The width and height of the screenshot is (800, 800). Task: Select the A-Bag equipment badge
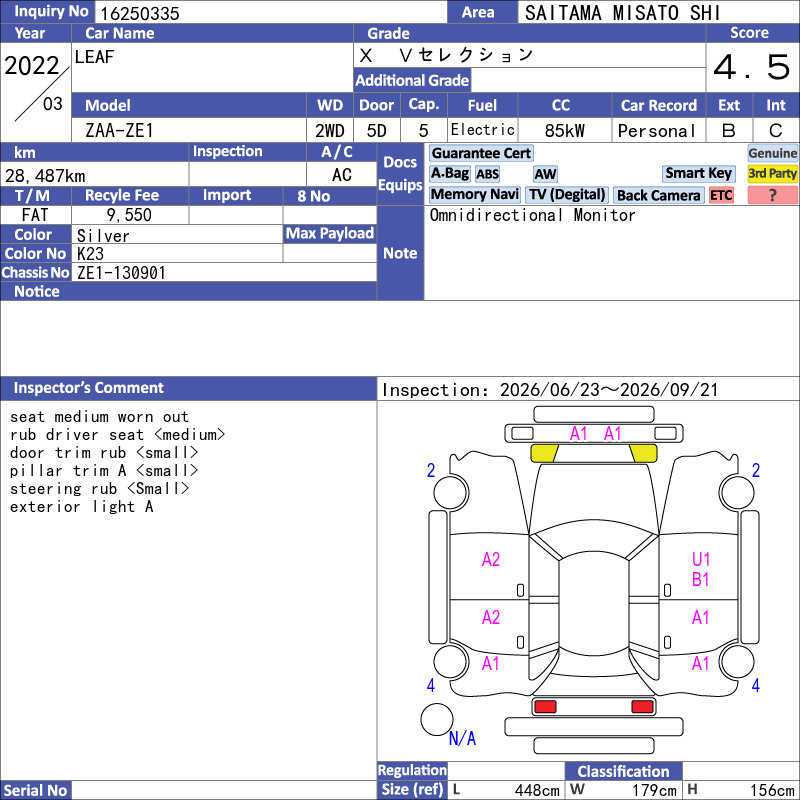point(449,174)
